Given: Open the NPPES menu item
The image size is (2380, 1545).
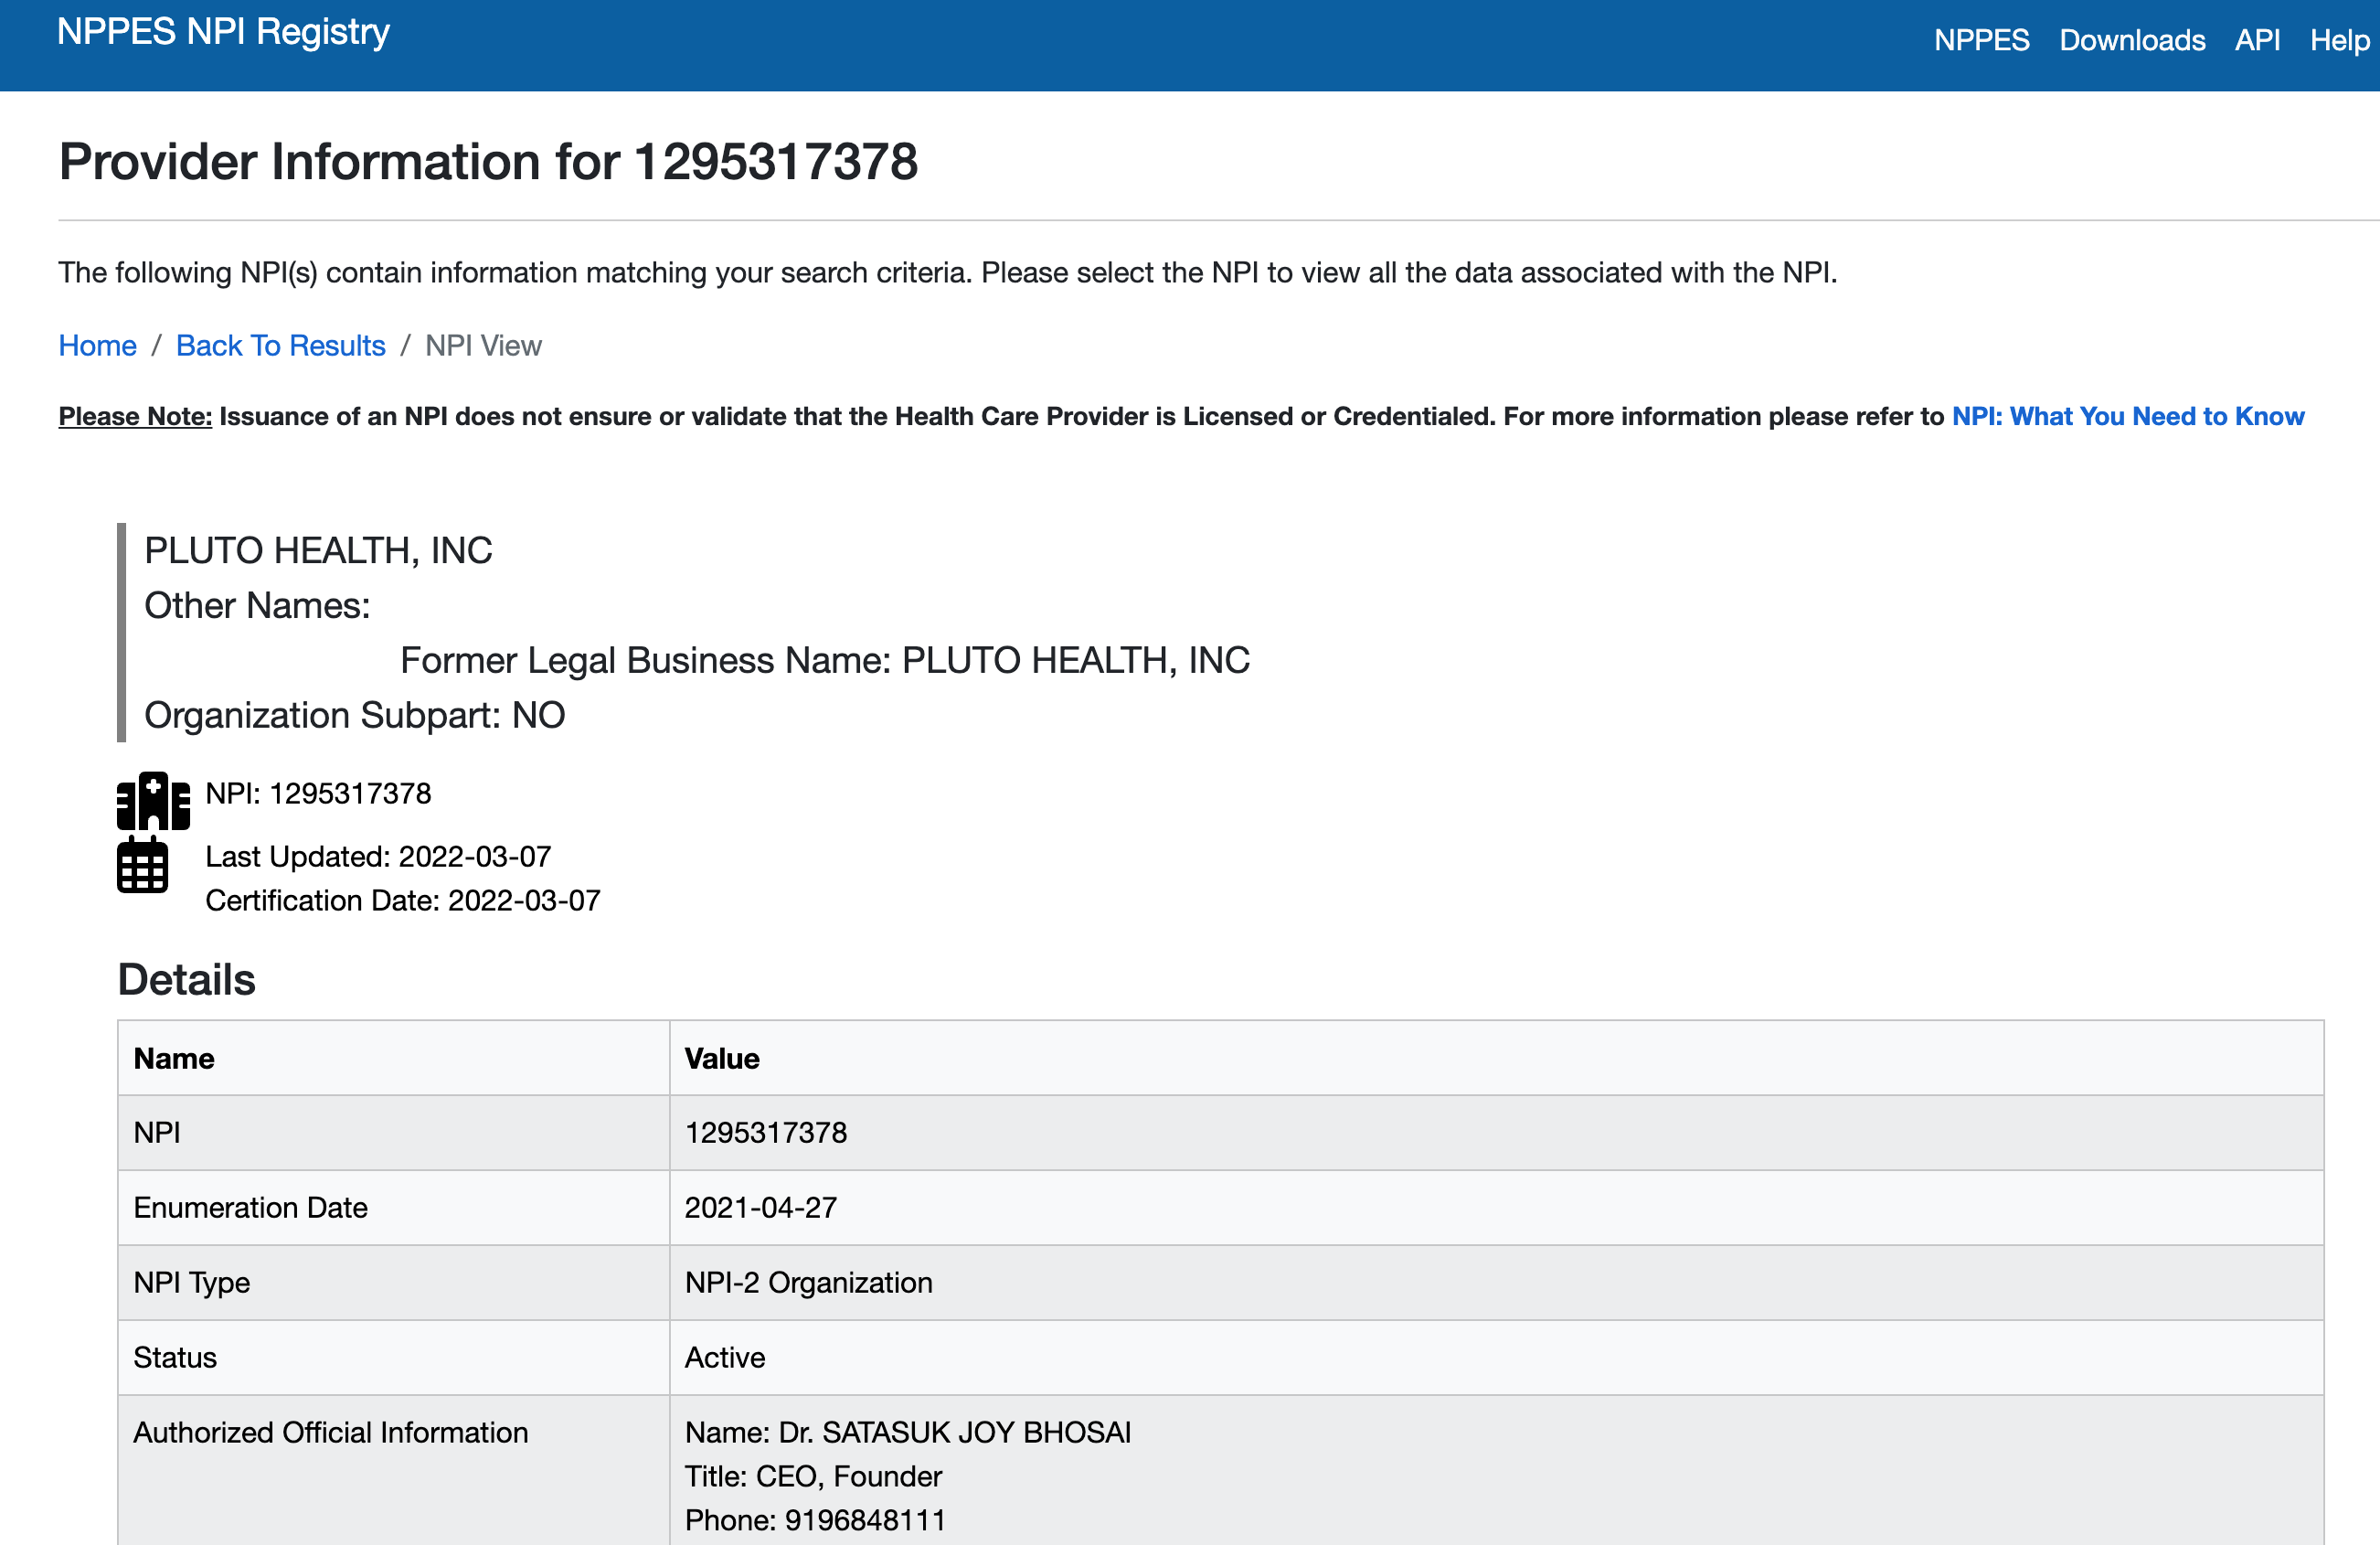Looking at the screenshot, I should point(1981,40).
